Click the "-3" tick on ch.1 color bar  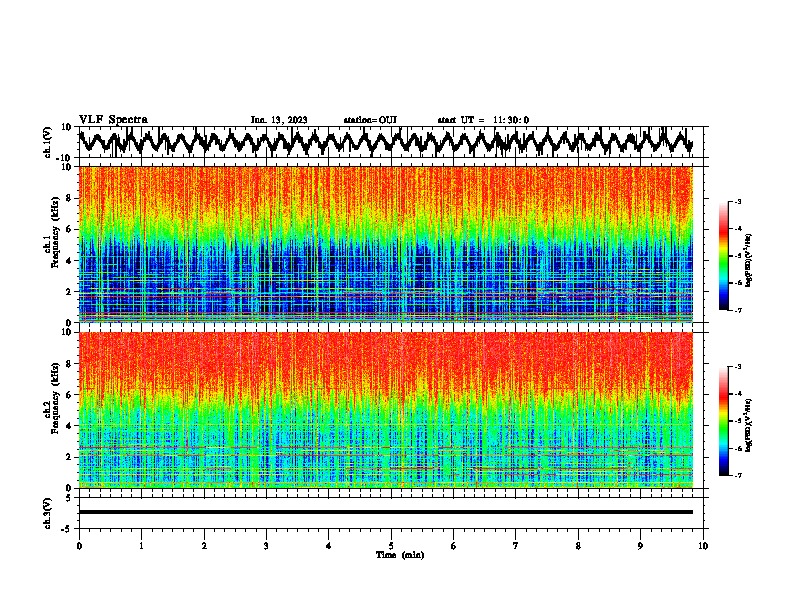pos(737,201)
